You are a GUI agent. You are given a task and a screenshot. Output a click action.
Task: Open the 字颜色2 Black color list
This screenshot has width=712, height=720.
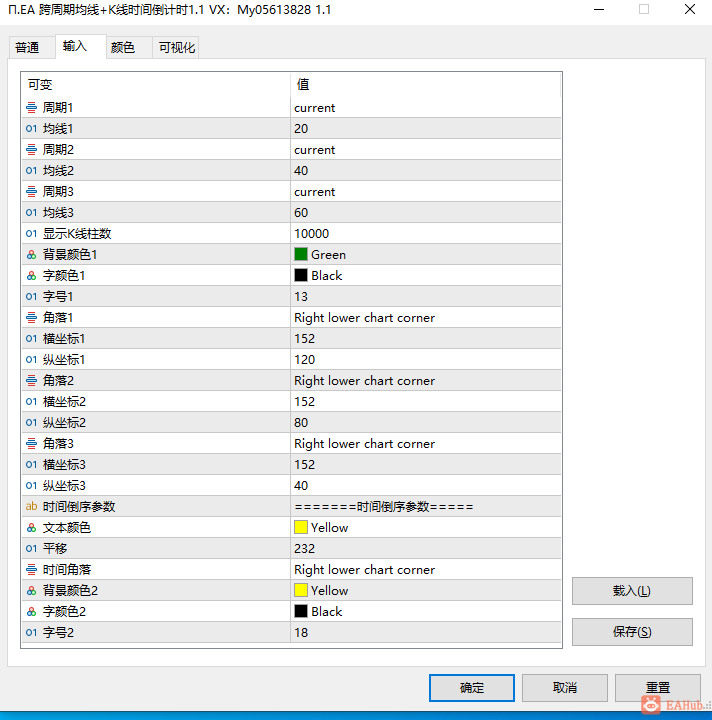[x=426, y=612]
